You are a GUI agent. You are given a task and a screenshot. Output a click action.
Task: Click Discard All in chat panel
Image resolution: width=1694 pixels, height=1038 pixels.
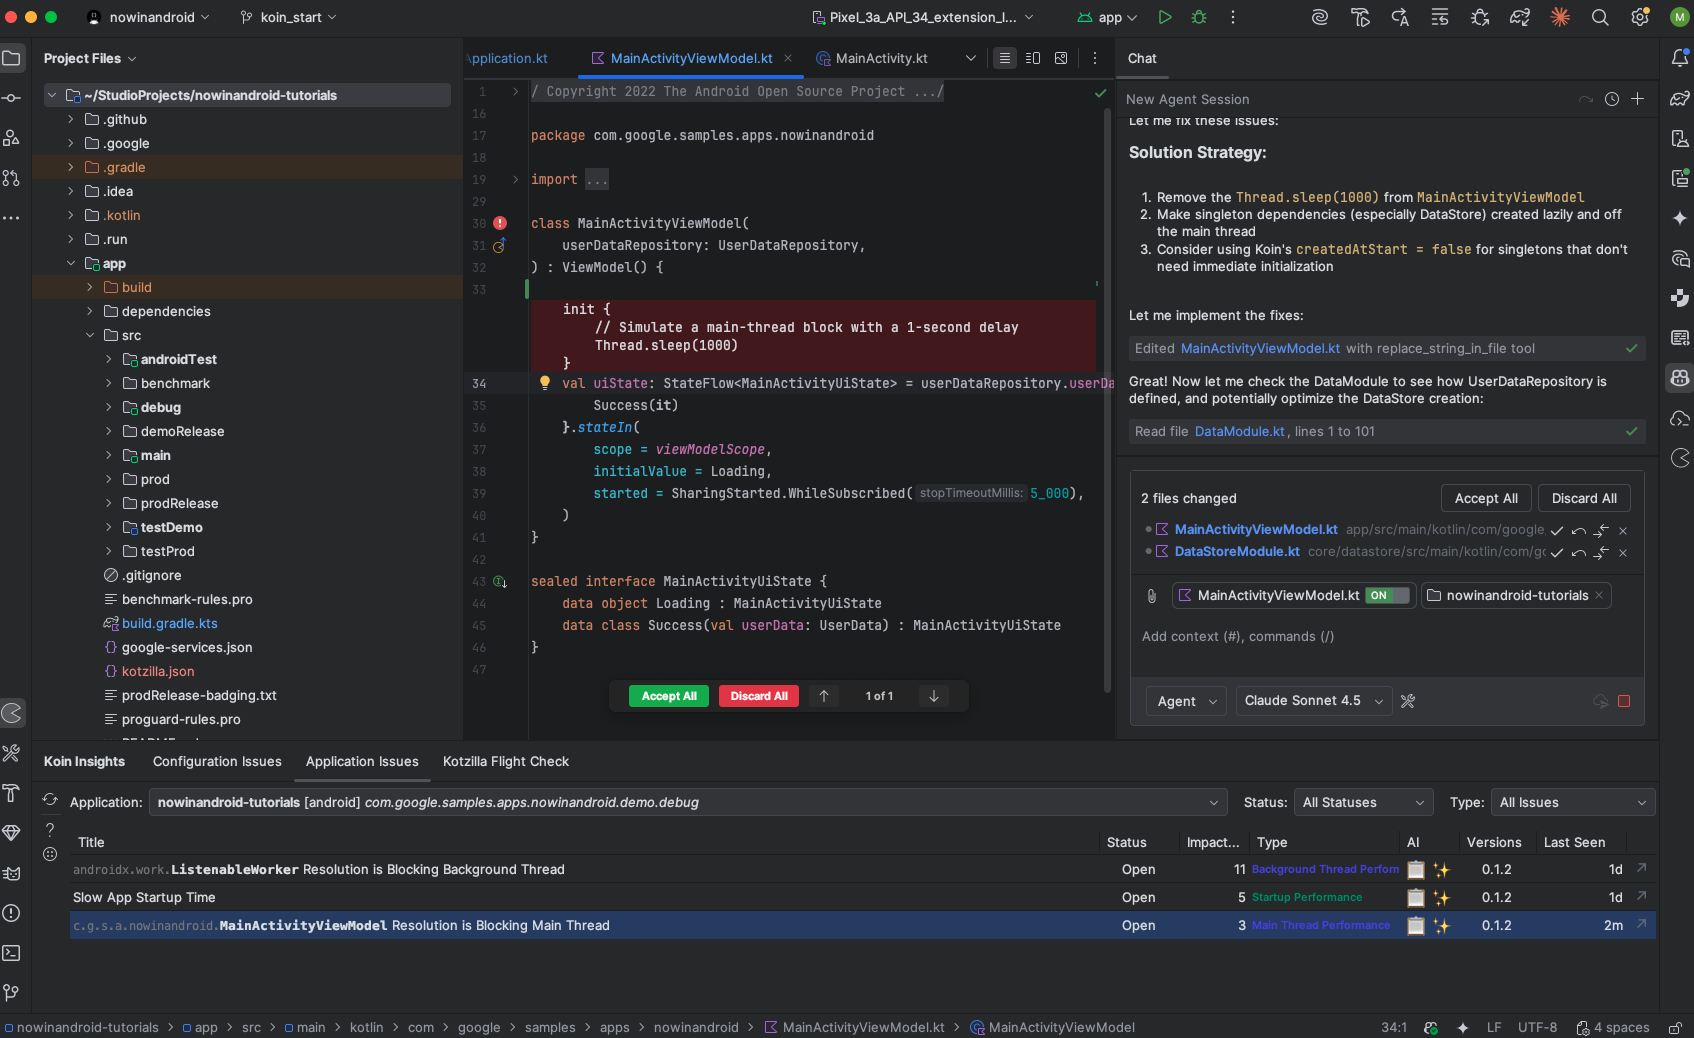(1583, 498)
